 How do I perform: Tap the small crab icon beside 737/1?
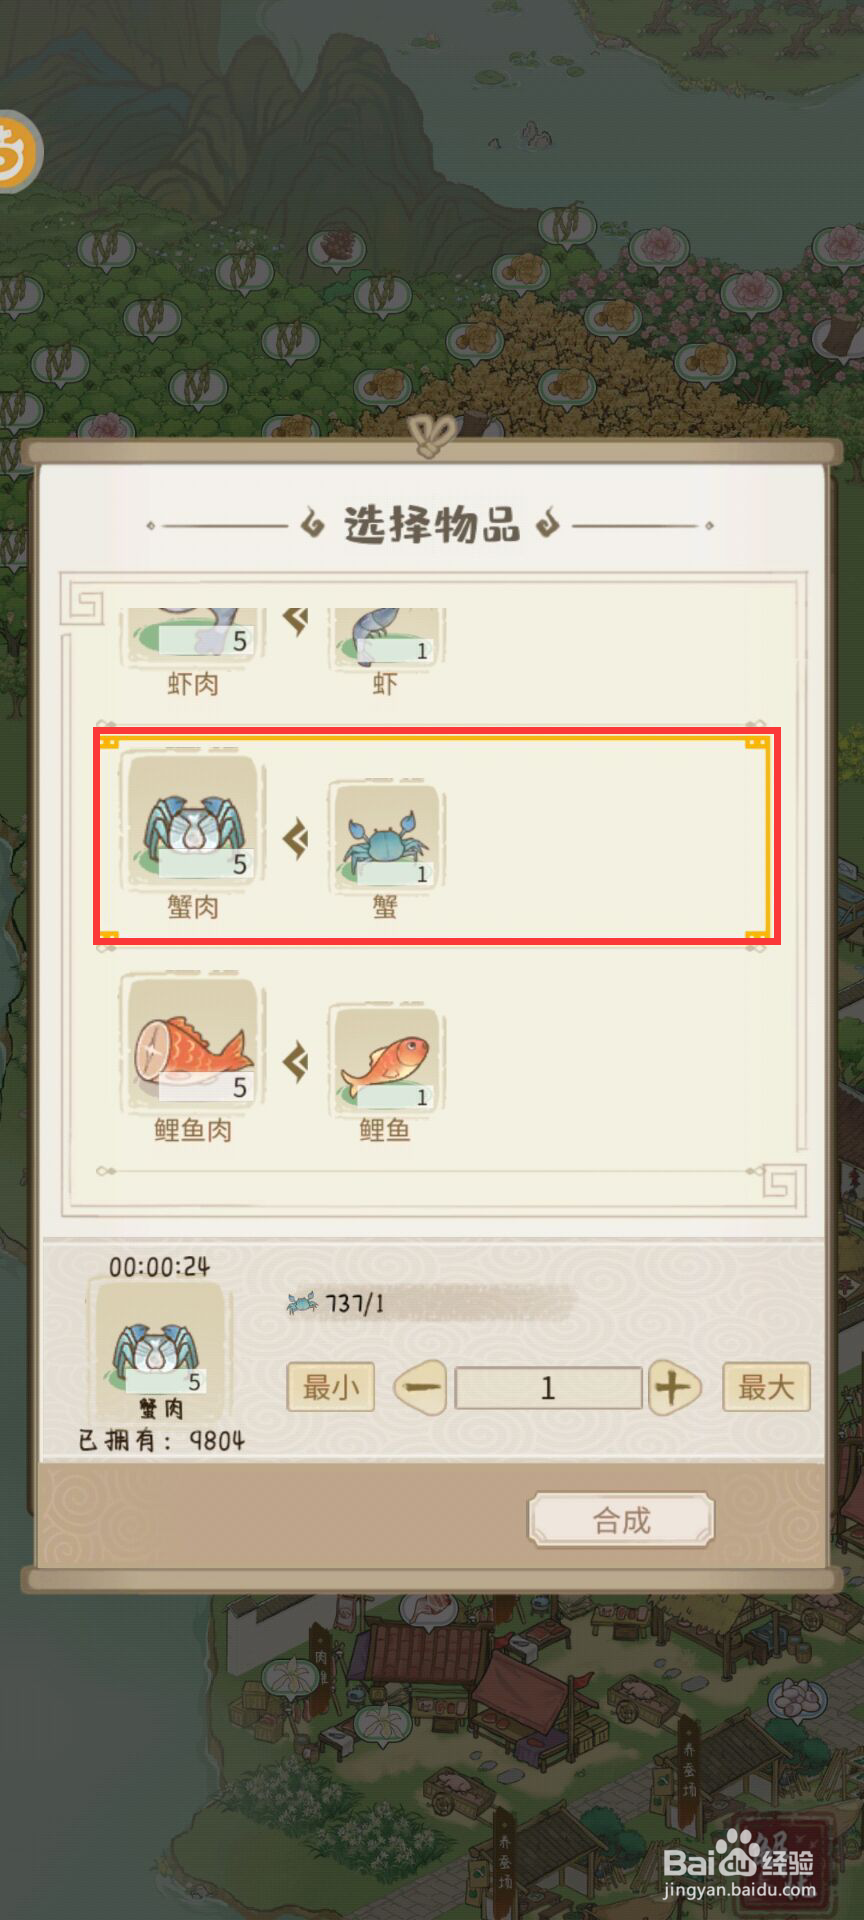tap(302, 1303)
